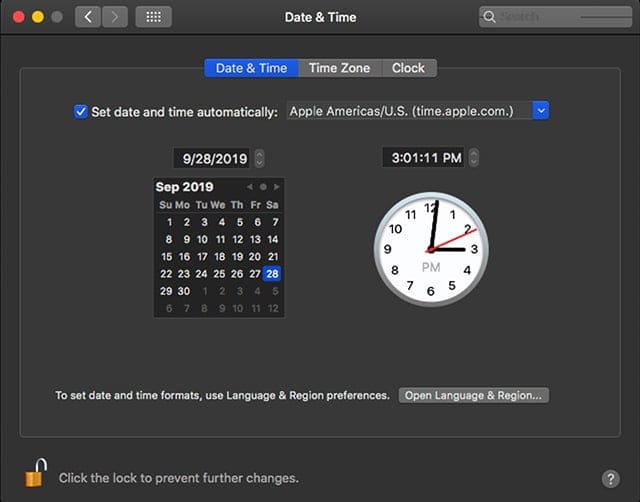Open the help question mark button
The width and height of the screenshot is (640, 502).
610,479
